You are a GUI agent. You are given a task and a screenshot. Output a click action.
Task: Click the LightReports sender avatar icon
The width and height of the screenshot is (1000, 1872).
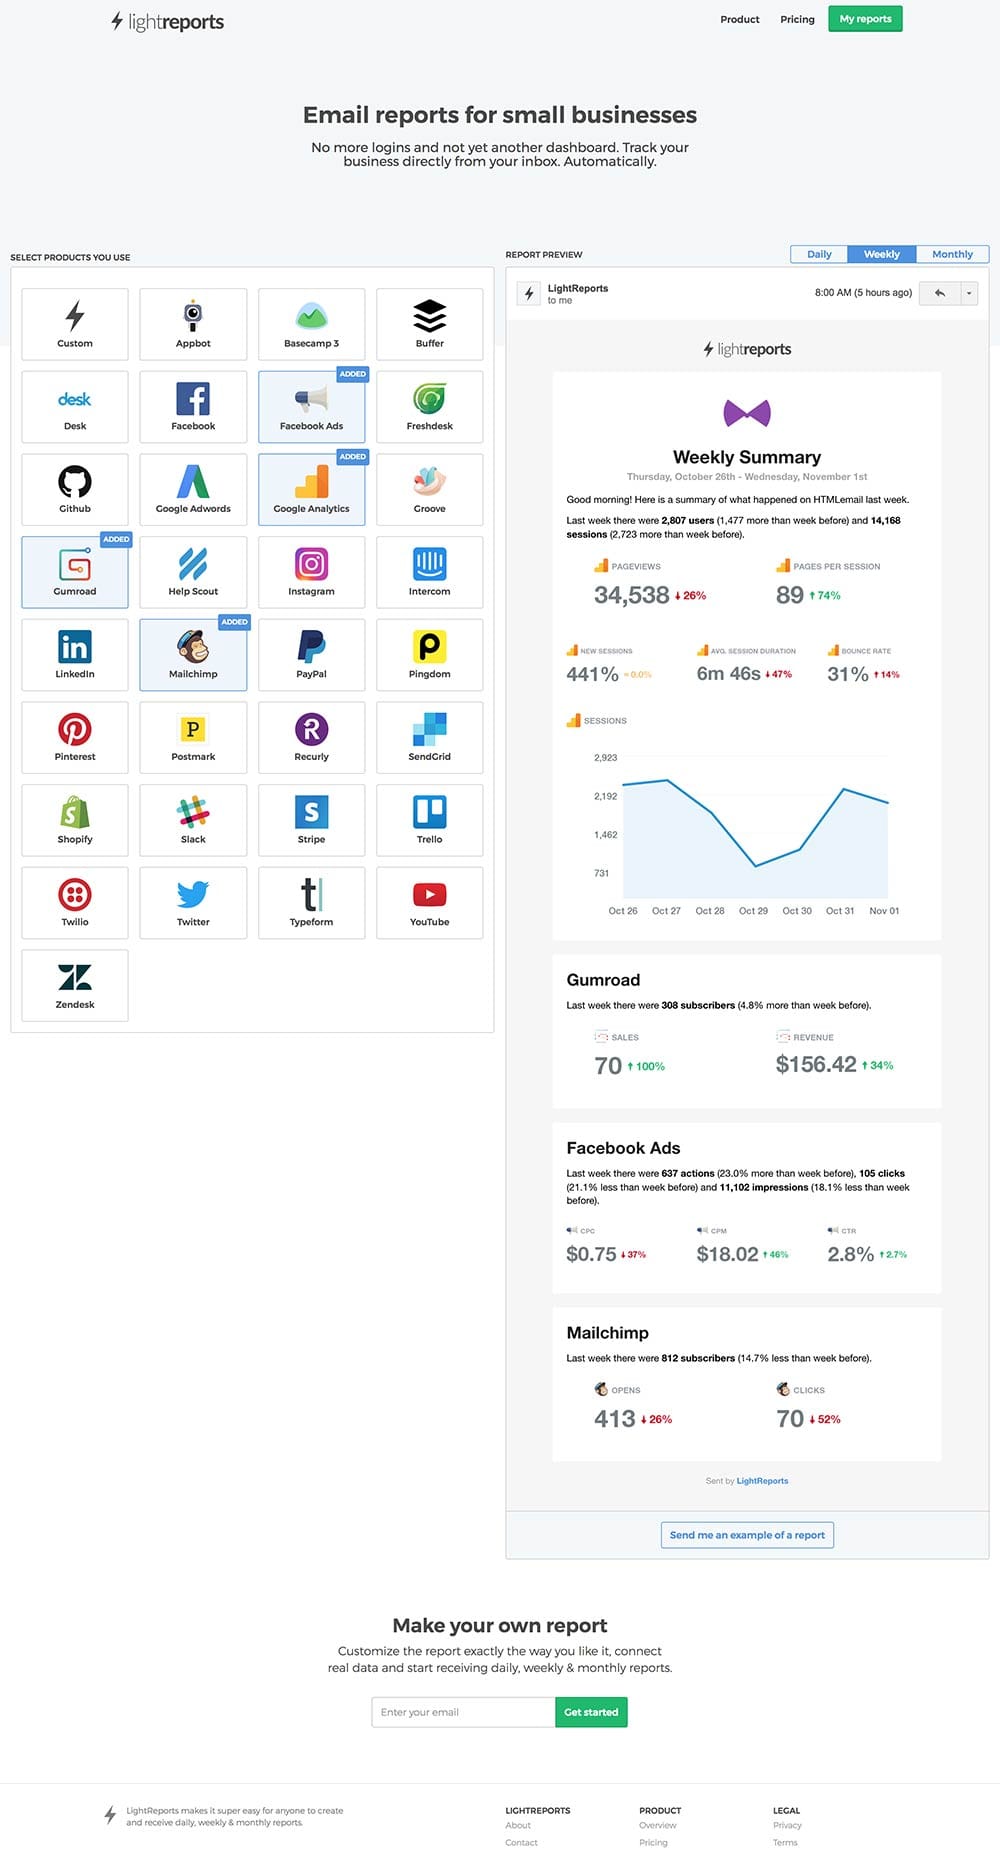529,293
